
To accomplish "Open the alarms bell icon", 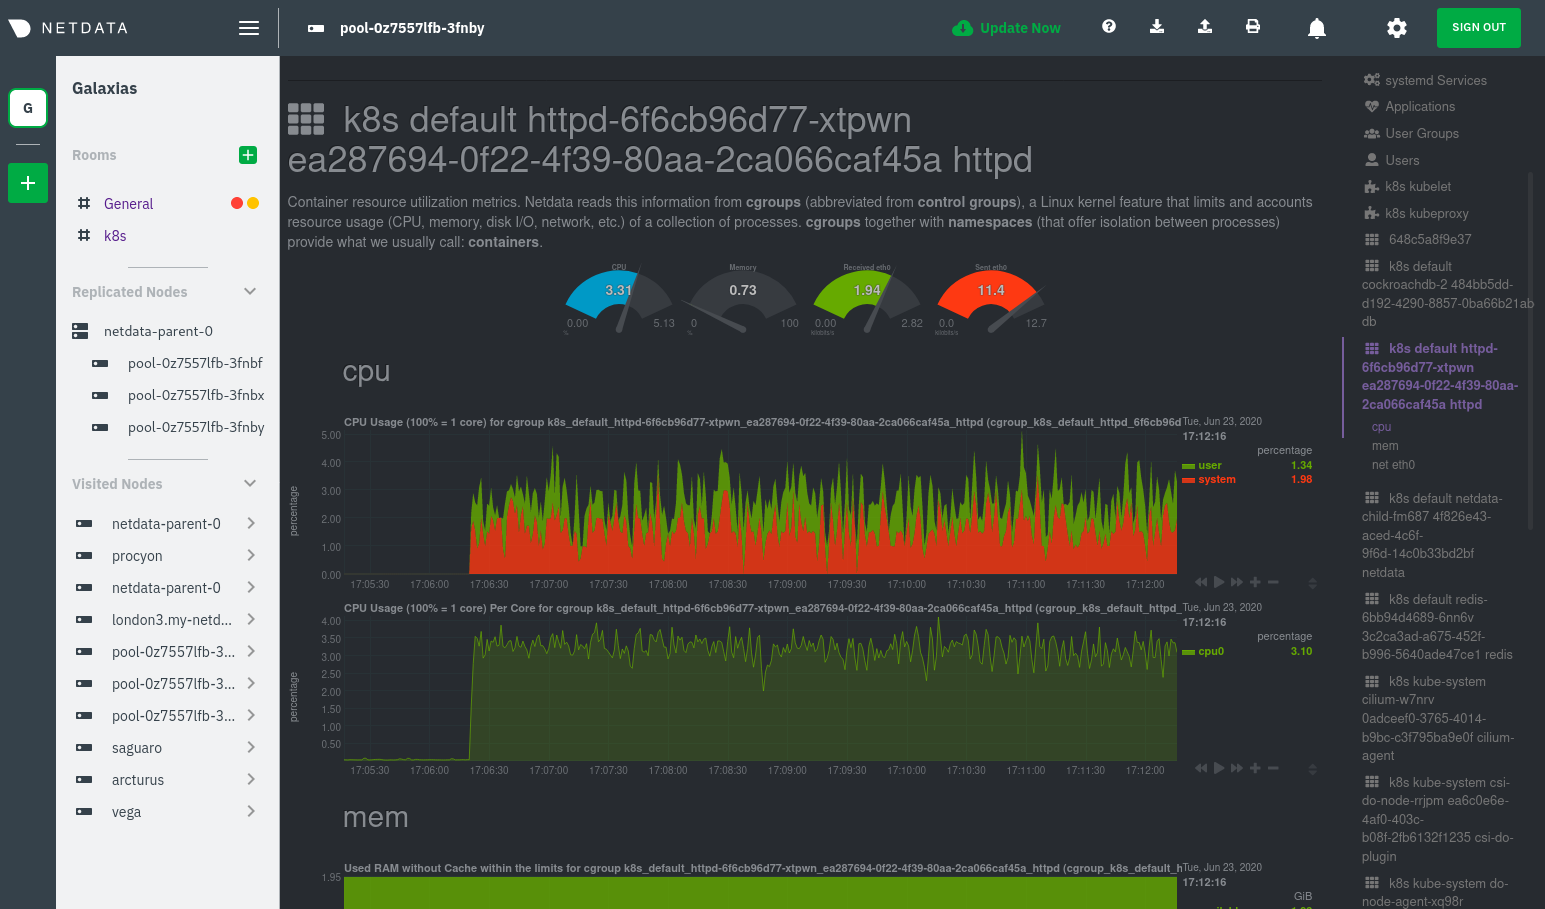I will [1317, 28].
